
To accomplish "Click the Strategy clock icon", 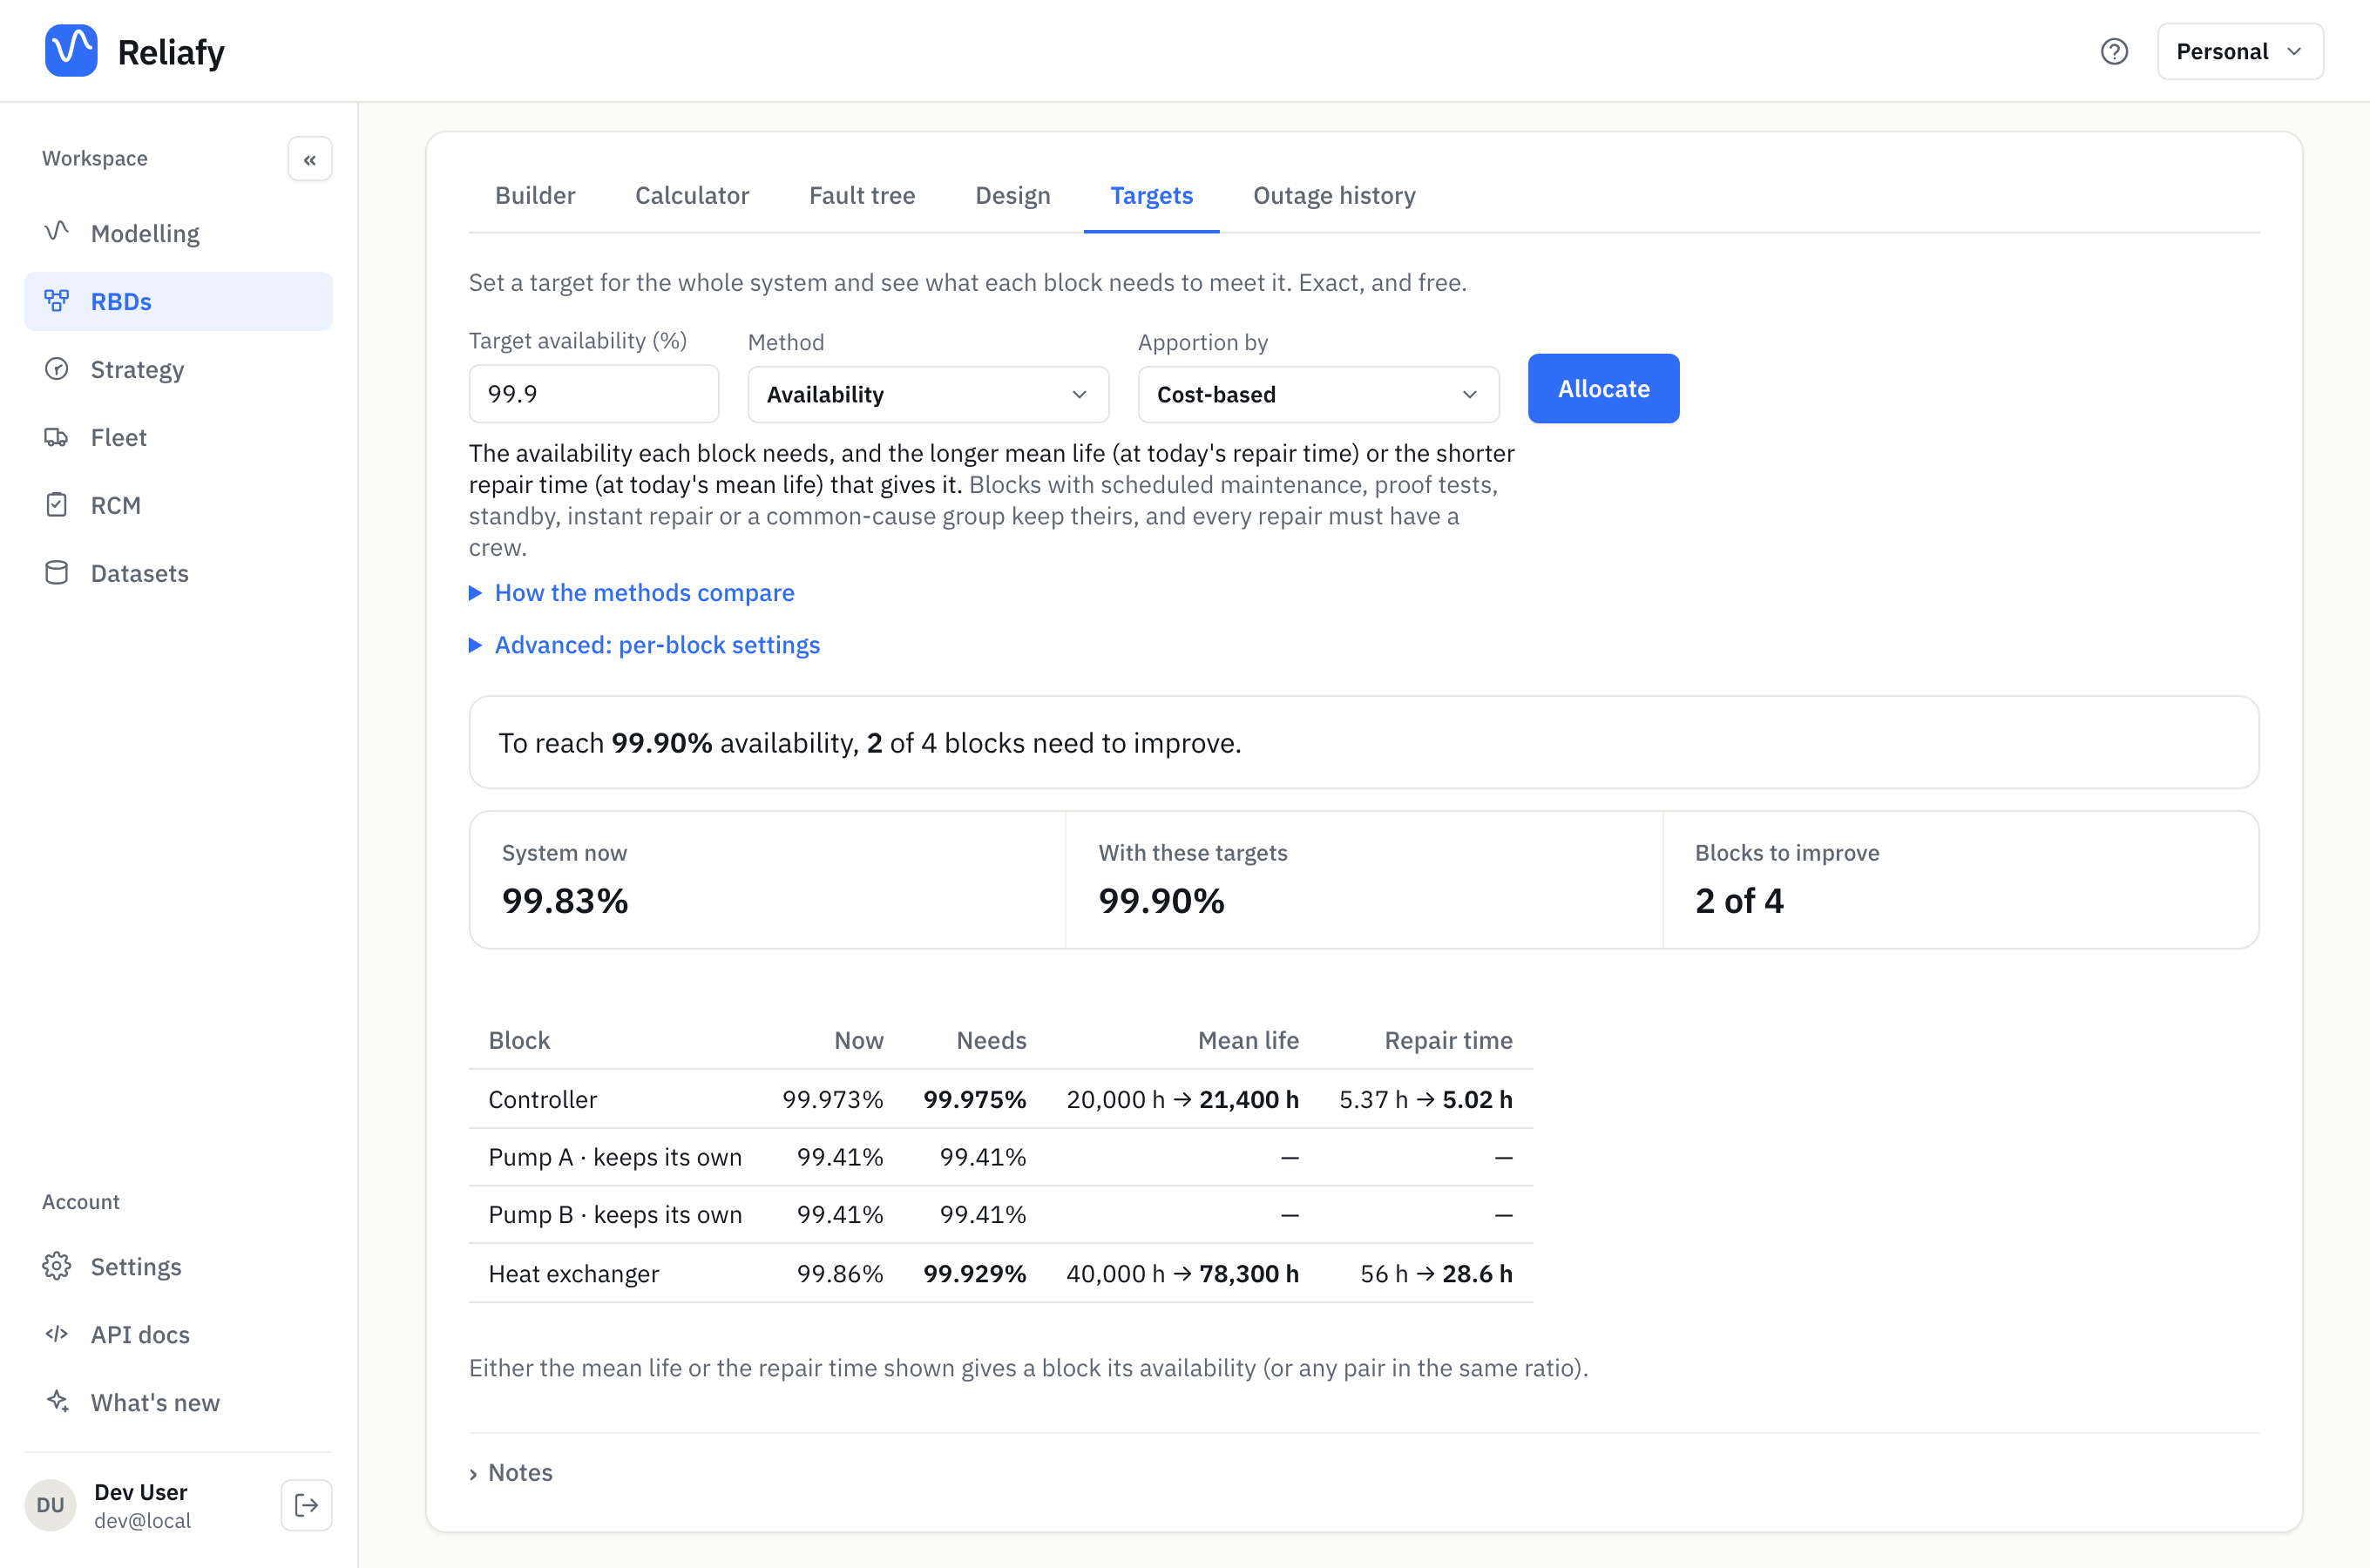I will pyautogui.click(x=57, y=368).
